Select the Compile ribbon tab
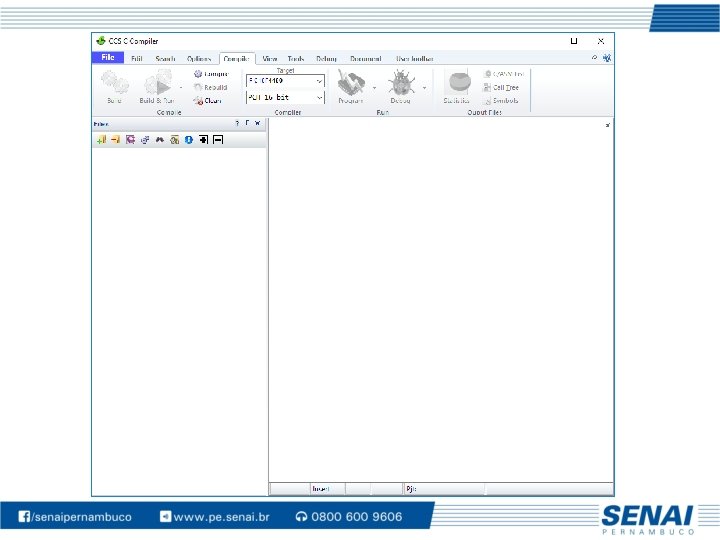This screenshot has width=720, height=540. [x=237, y=59]
